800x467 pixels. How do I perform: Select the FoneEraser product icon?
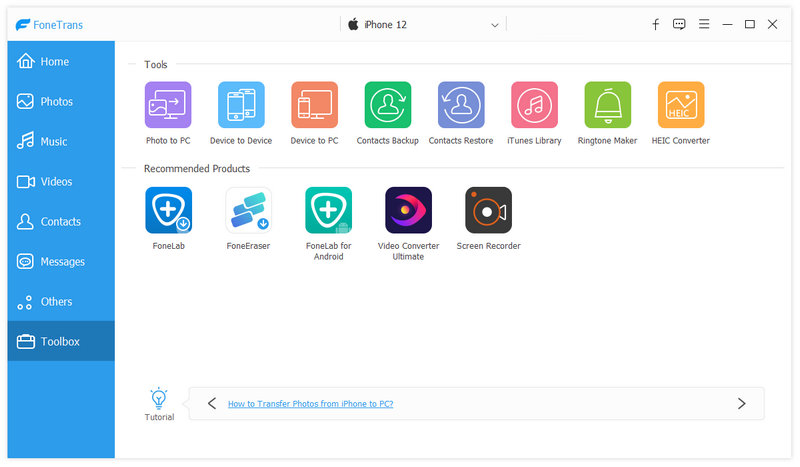[248, 211]
